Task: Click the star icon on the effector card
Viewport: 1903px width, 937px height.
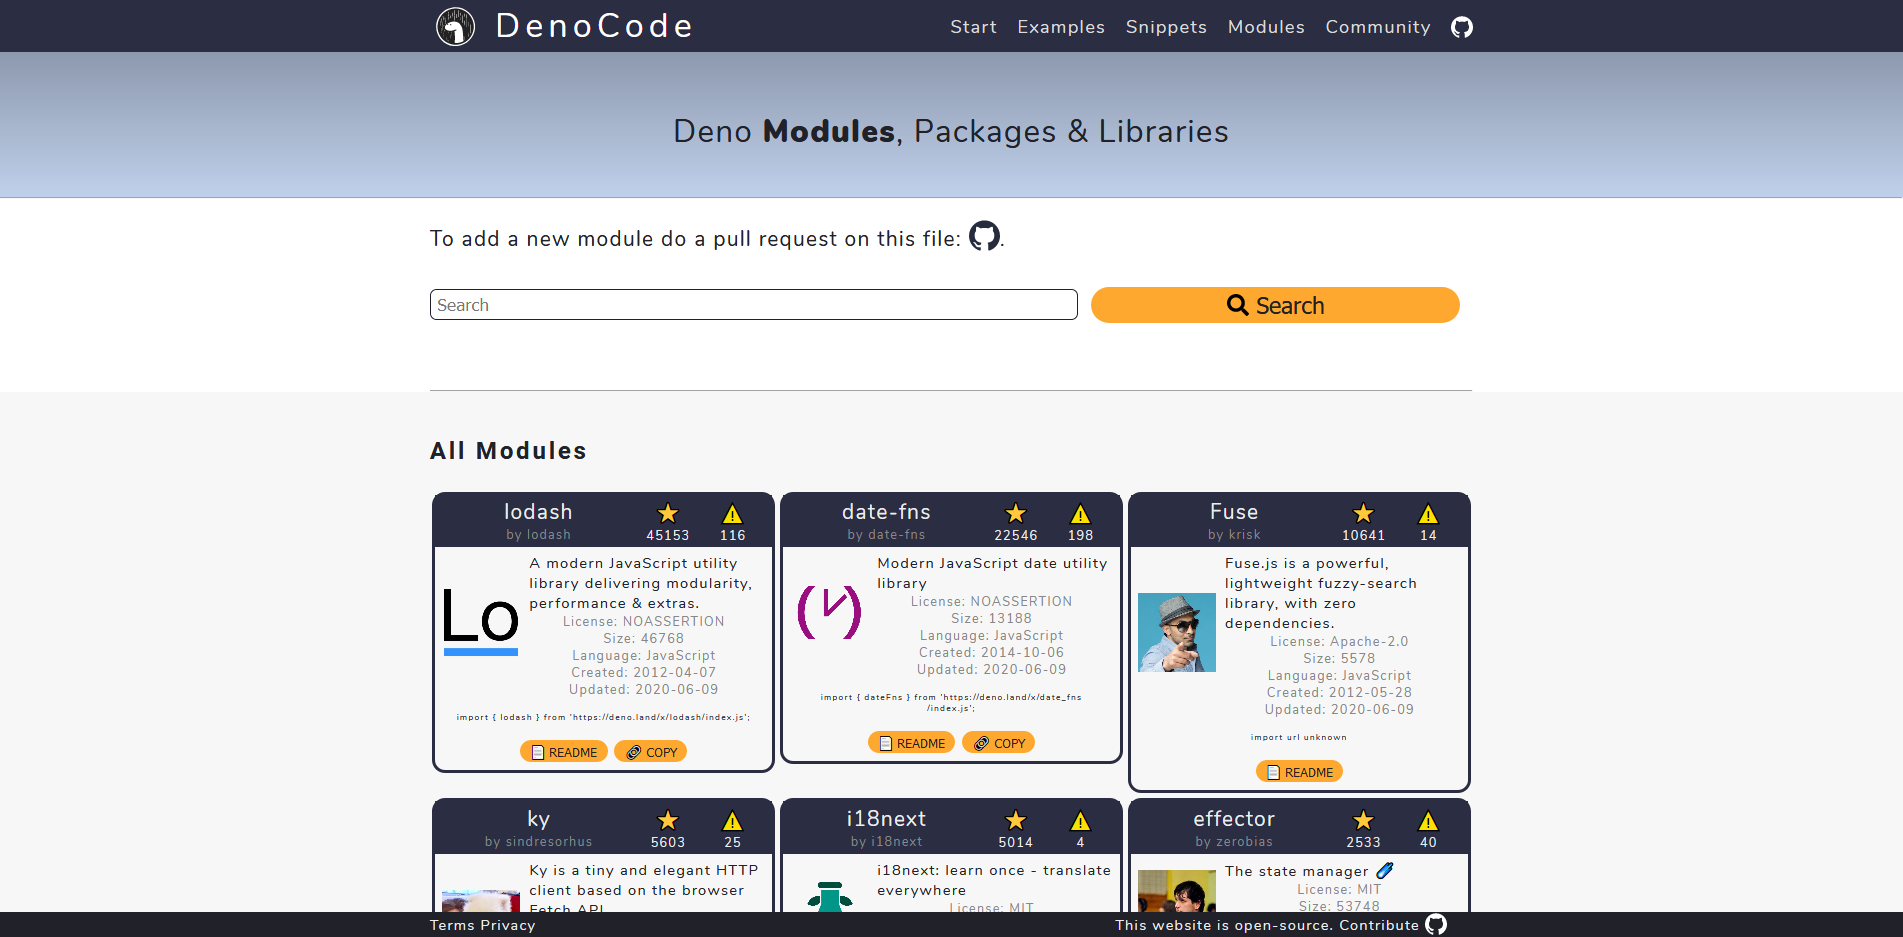Action: point(1363,821)
